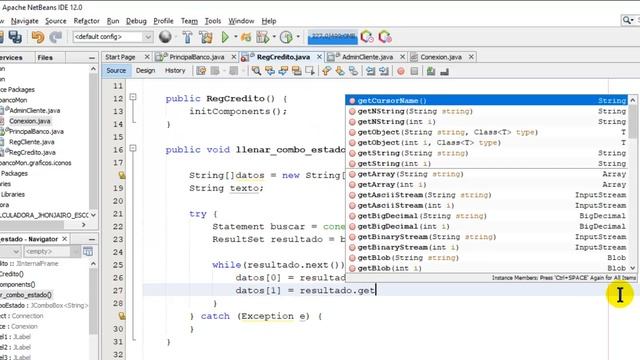The width and height of the screenshot is (640, 360).
Task: Click the Save All toolbar icon
Action: coord(15,37)
